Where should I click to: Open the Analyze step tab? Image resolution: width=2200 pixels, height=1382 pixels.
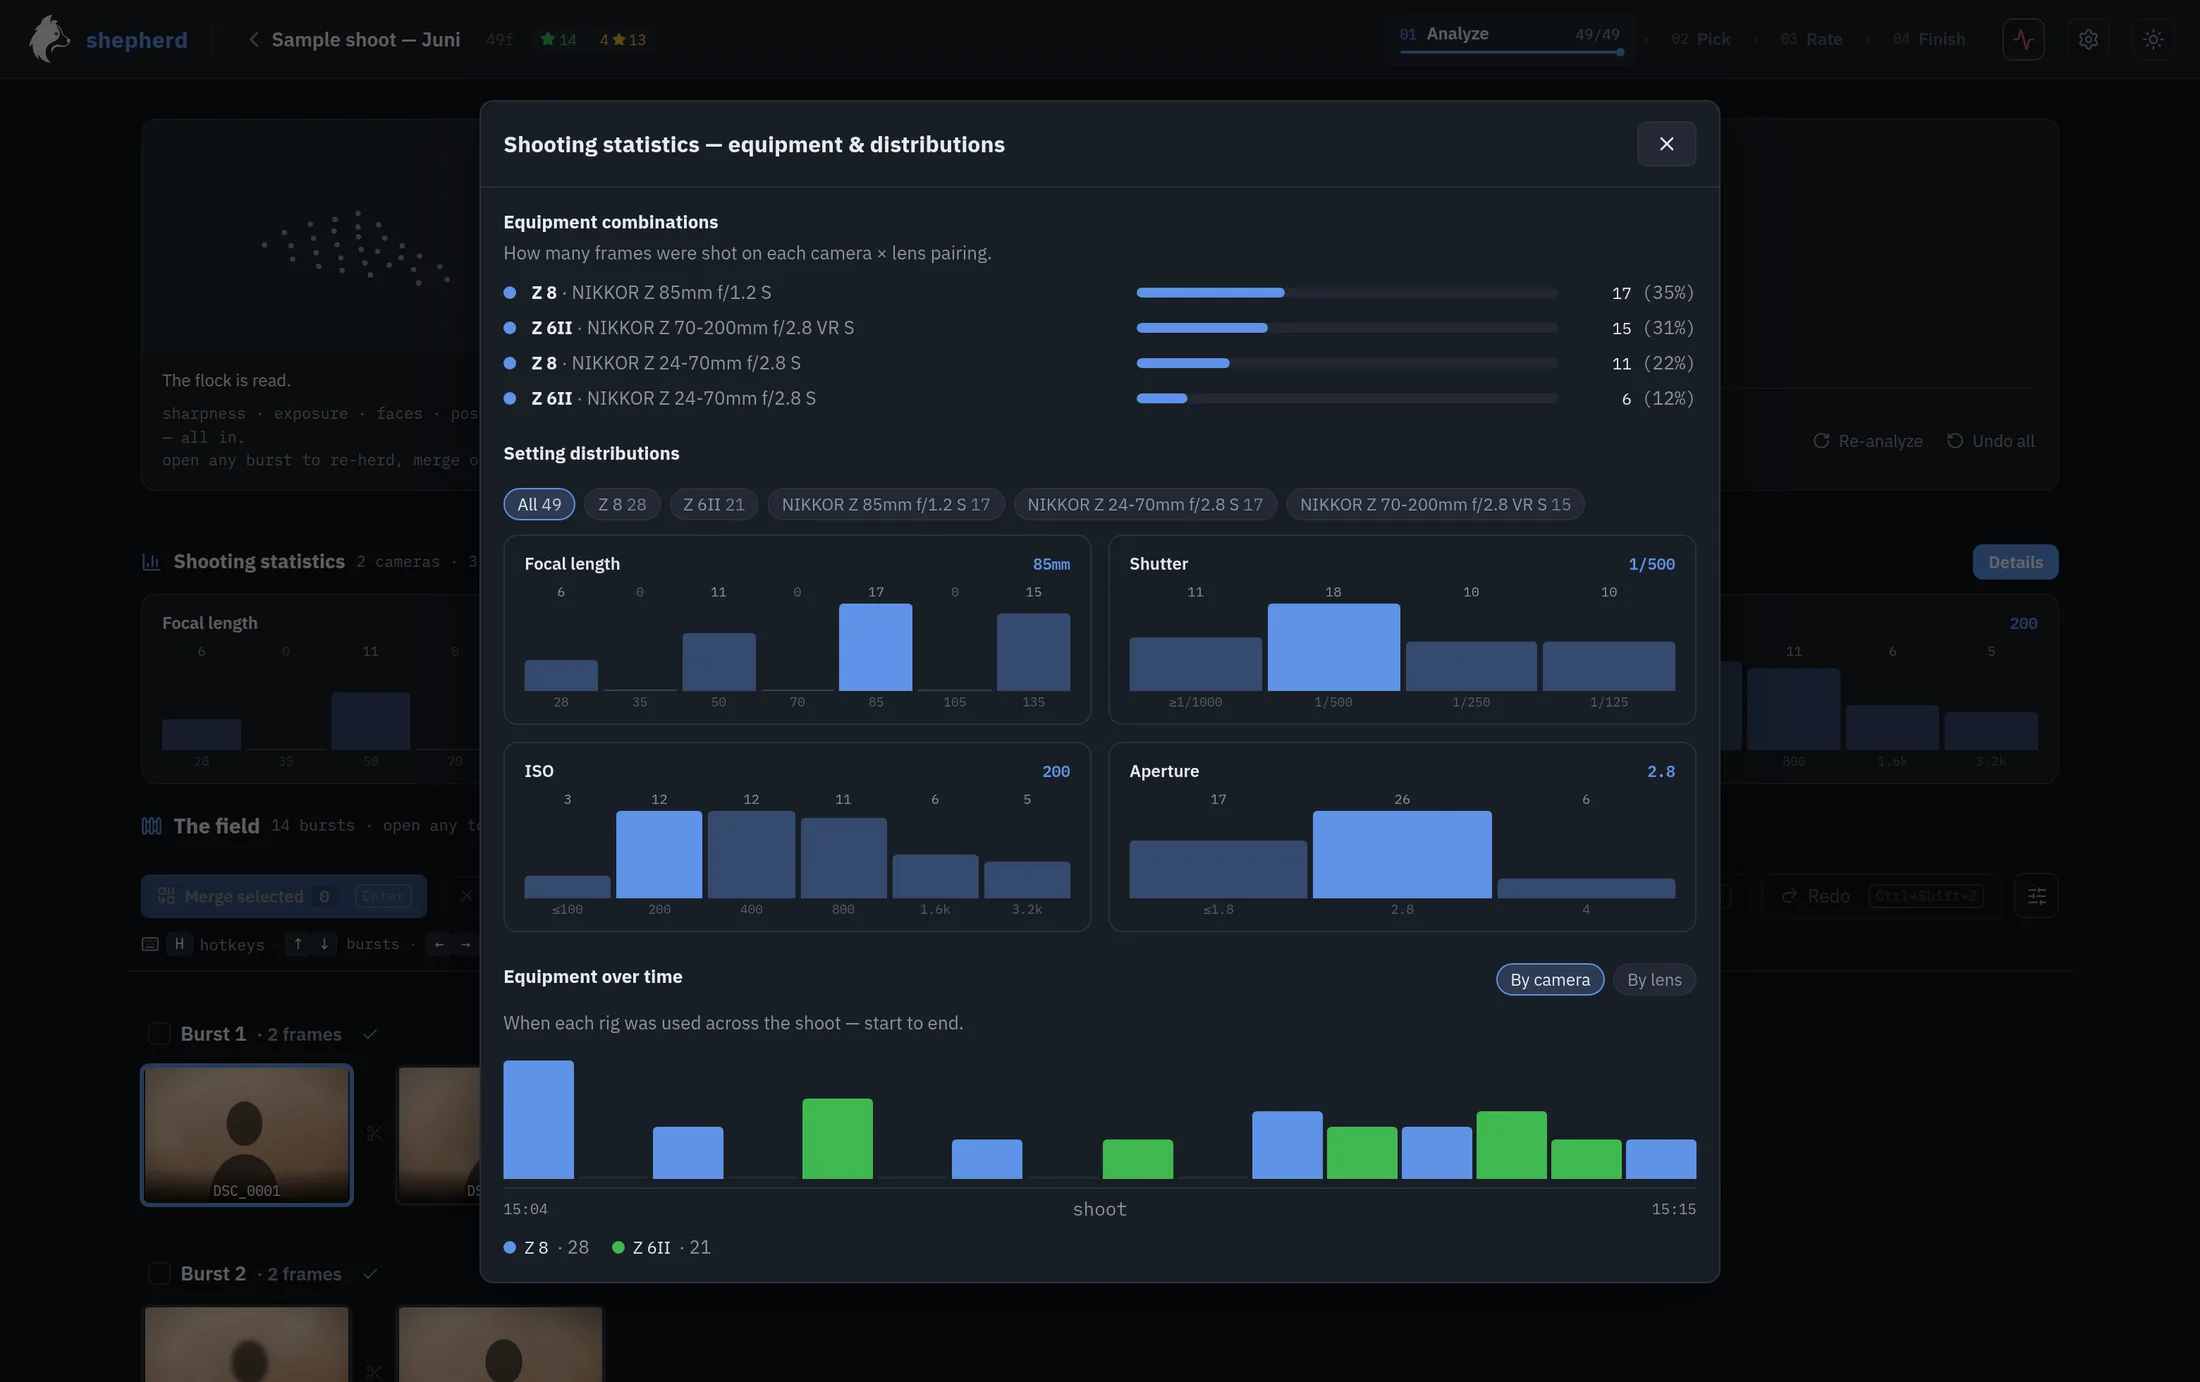(x=1510, y=38)
